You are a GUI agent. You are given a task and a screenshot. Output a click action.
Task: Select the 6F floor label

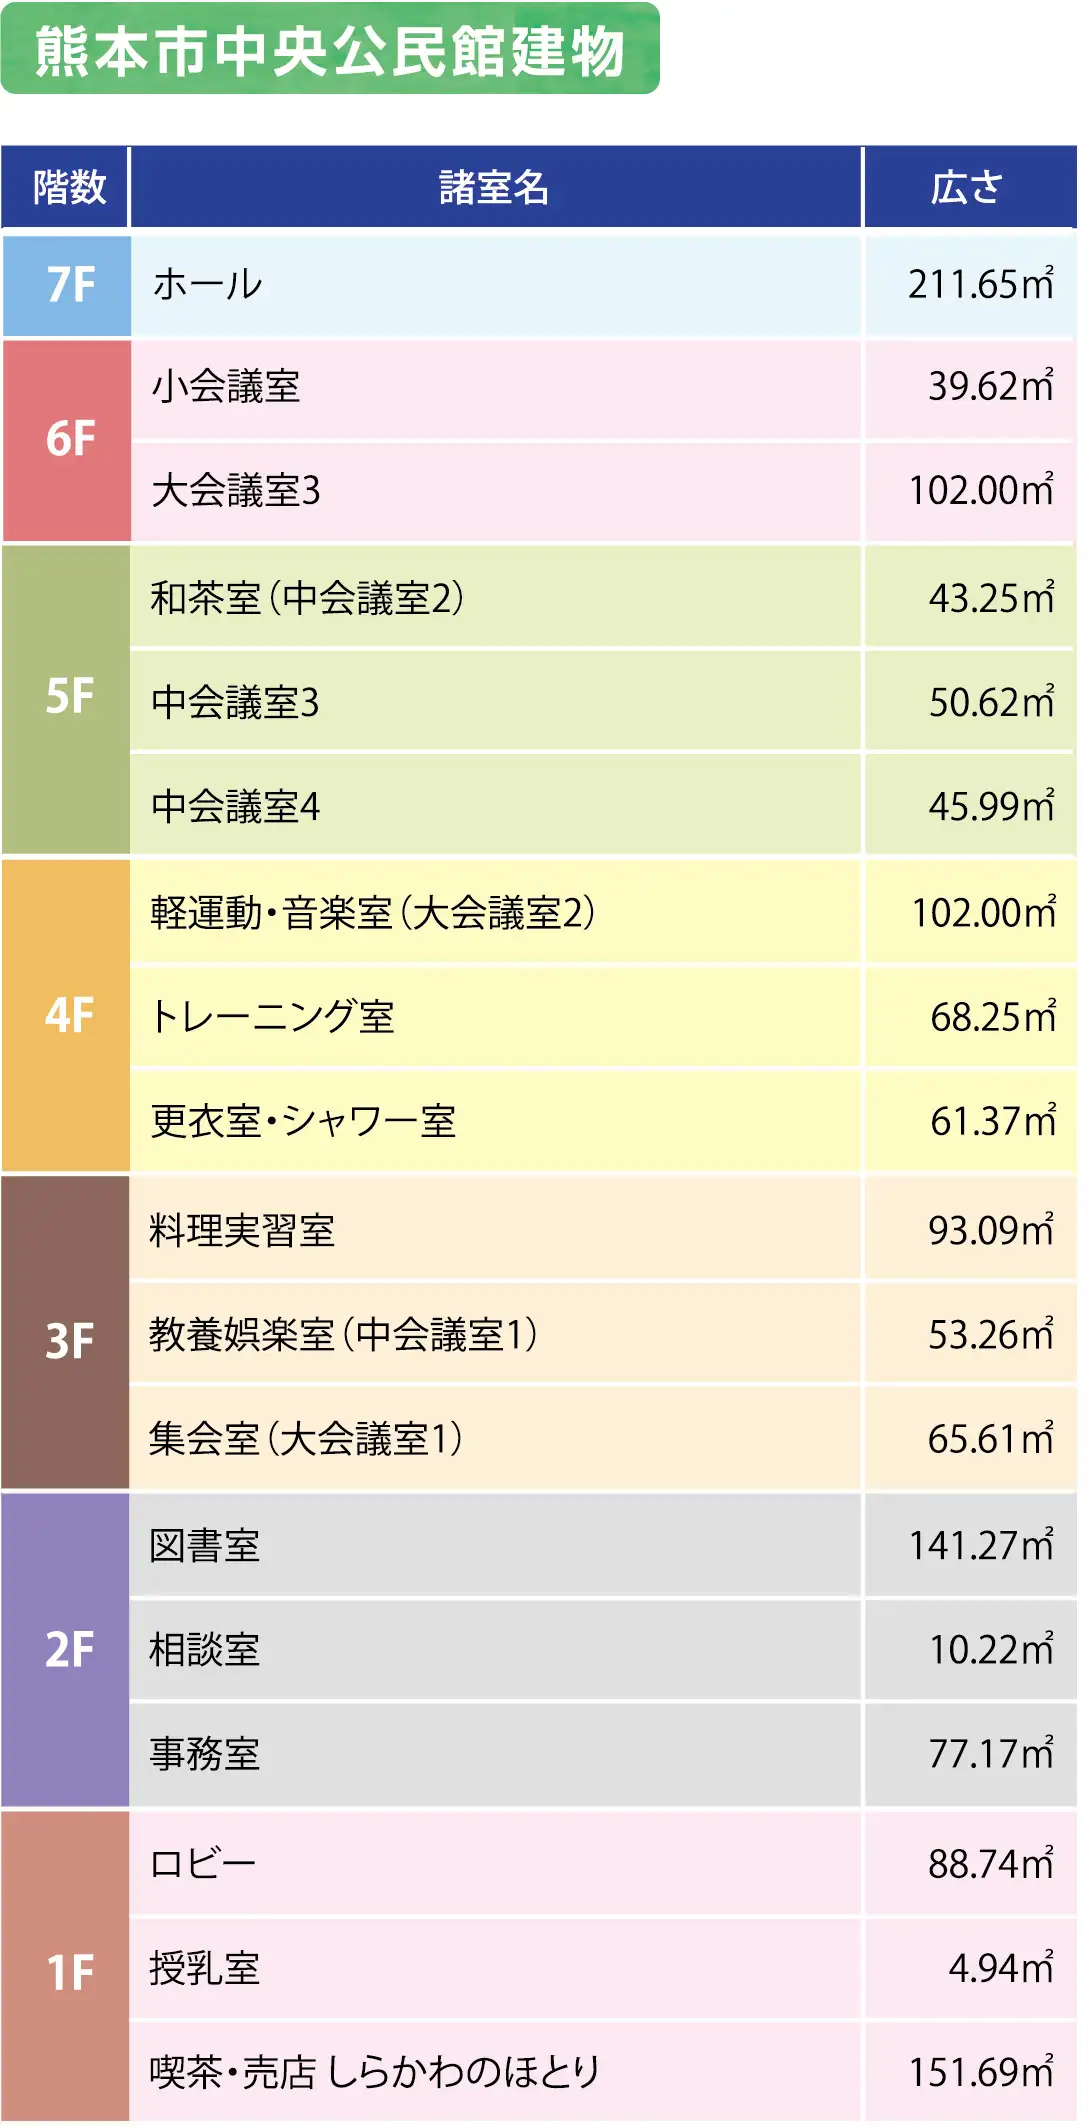(x=68, y=440)
